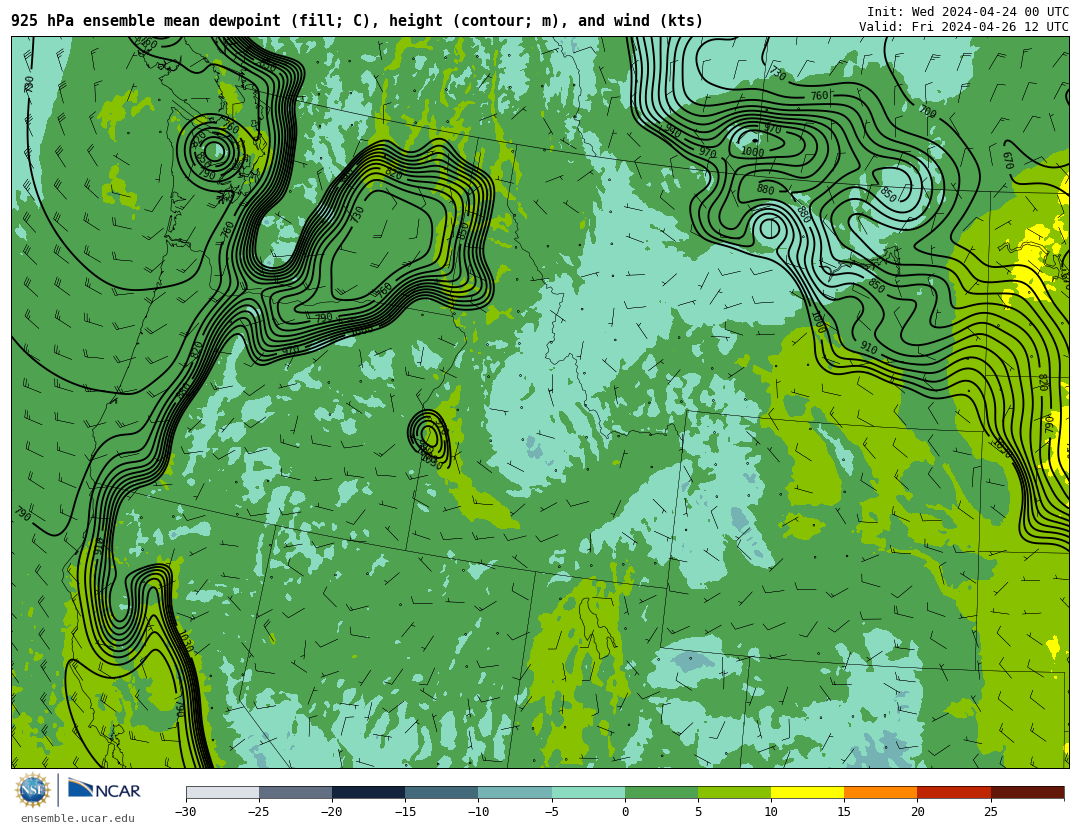Click the 1030 contour label on the map
1080x831 pixels.
click(x=185, y=642)
